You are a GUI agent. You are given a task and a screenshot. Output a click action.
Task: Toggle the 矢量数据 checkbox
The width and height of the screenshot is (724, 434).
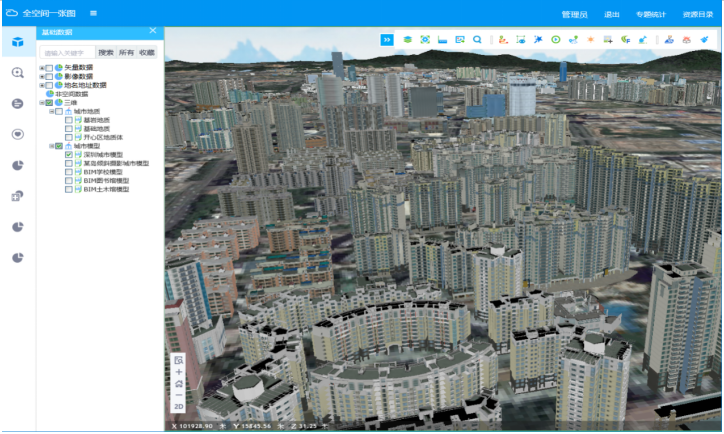coord(49,68)
